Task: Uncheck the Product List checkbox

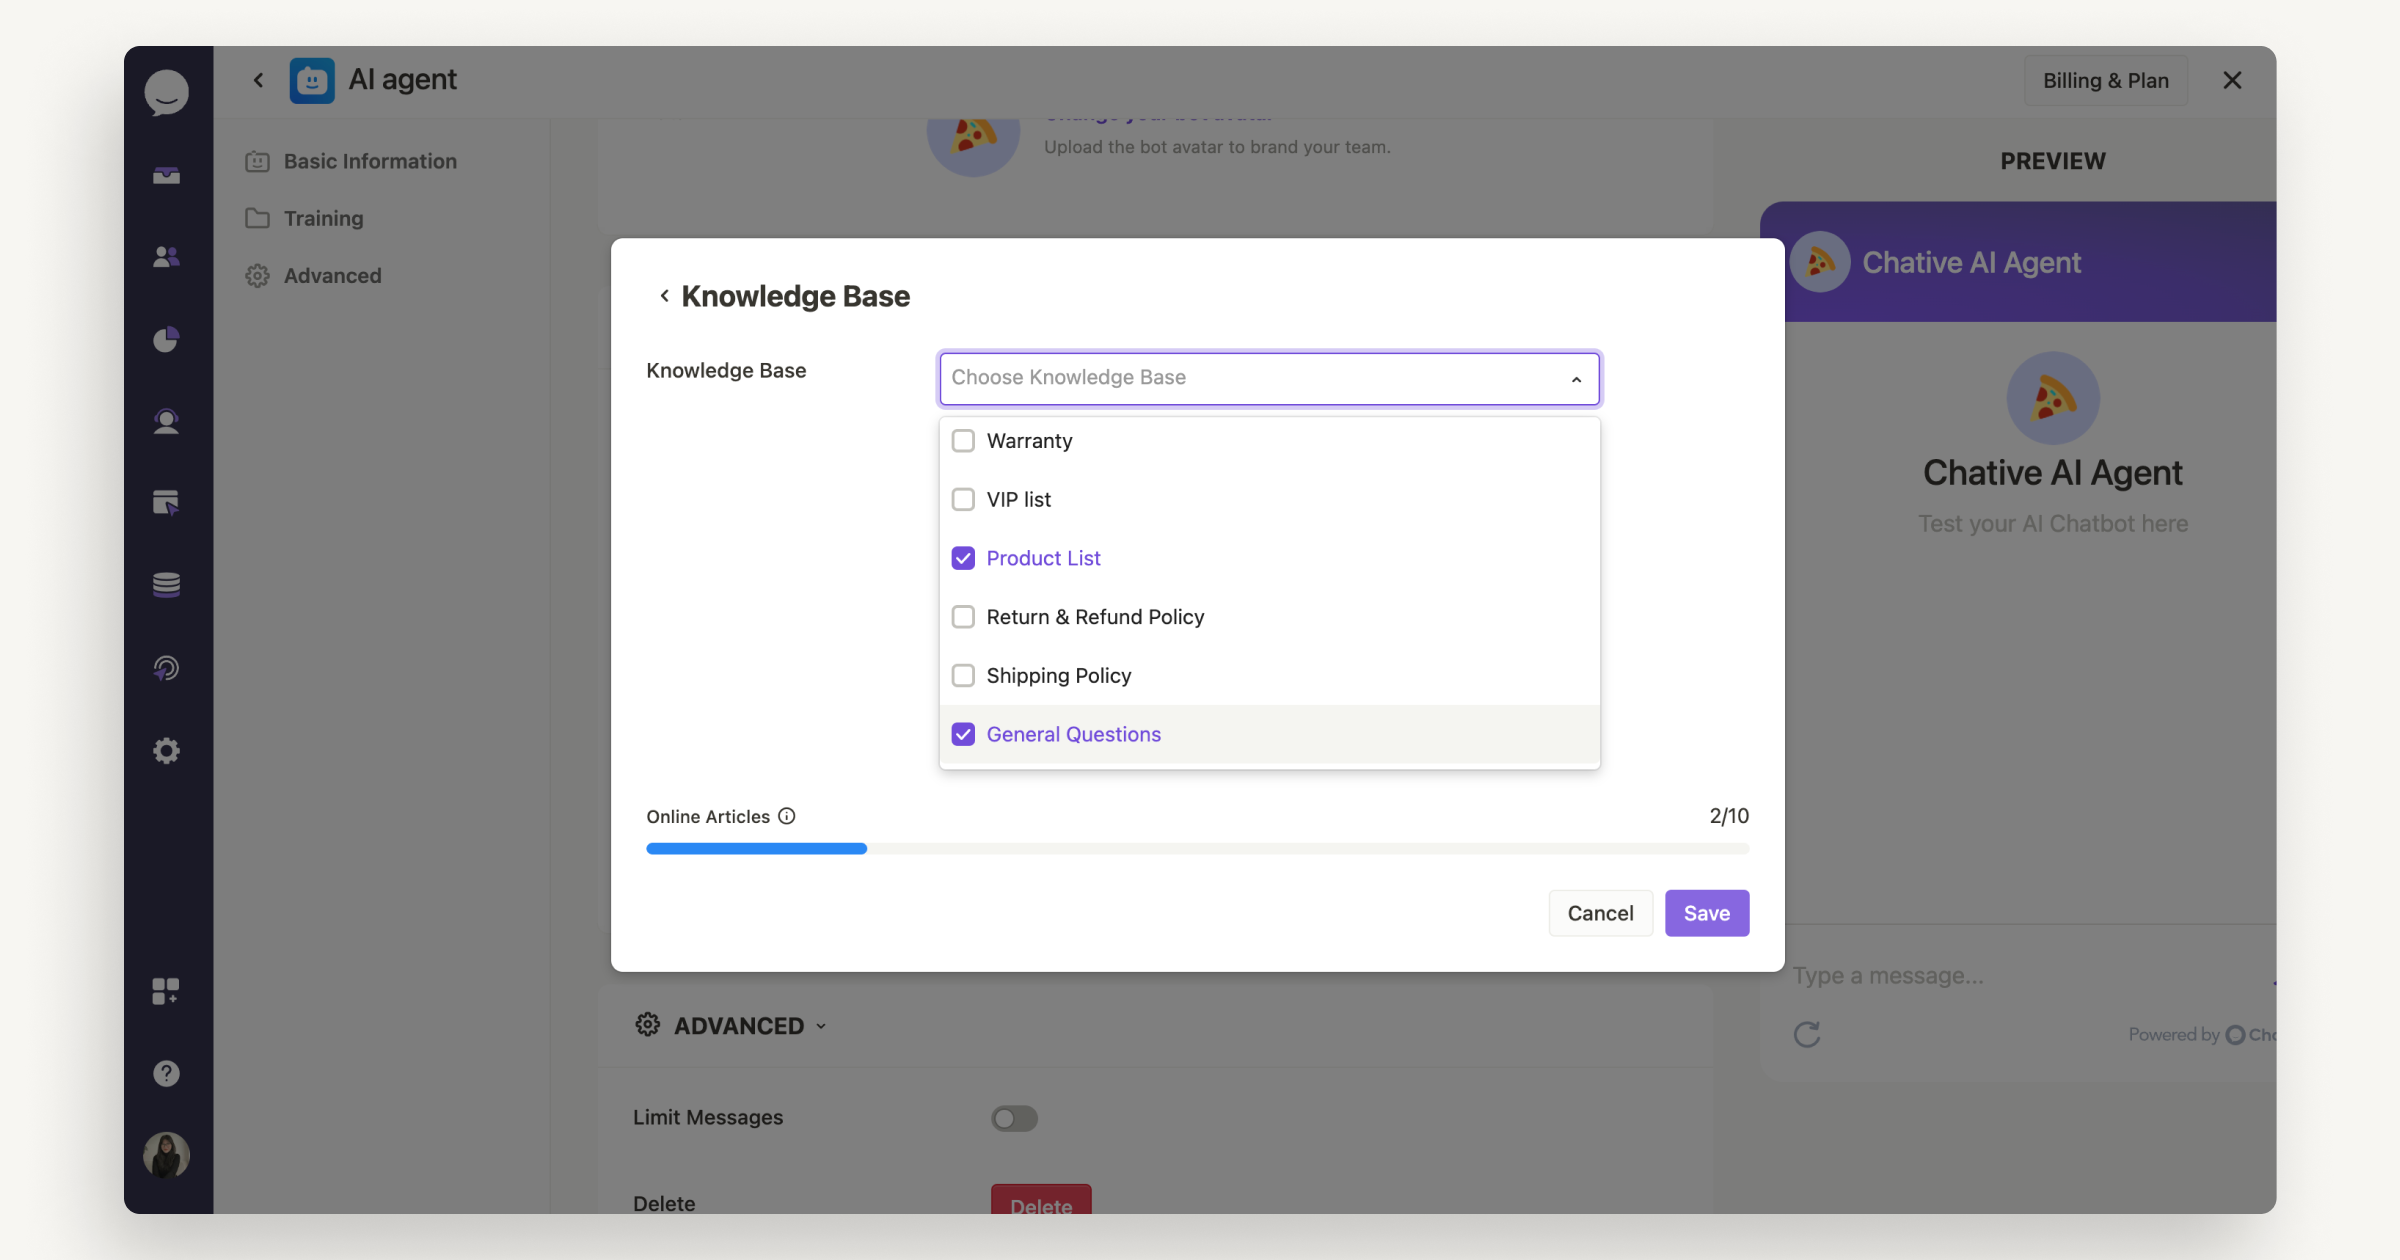Action: [x=963, y=557]
